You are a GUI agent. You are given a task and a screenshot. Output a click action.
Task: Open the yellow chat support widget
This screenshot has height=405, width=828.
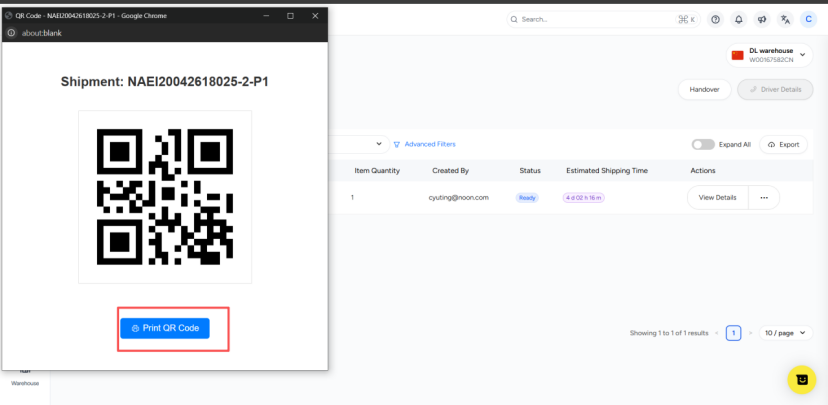[x=802, y=380]
